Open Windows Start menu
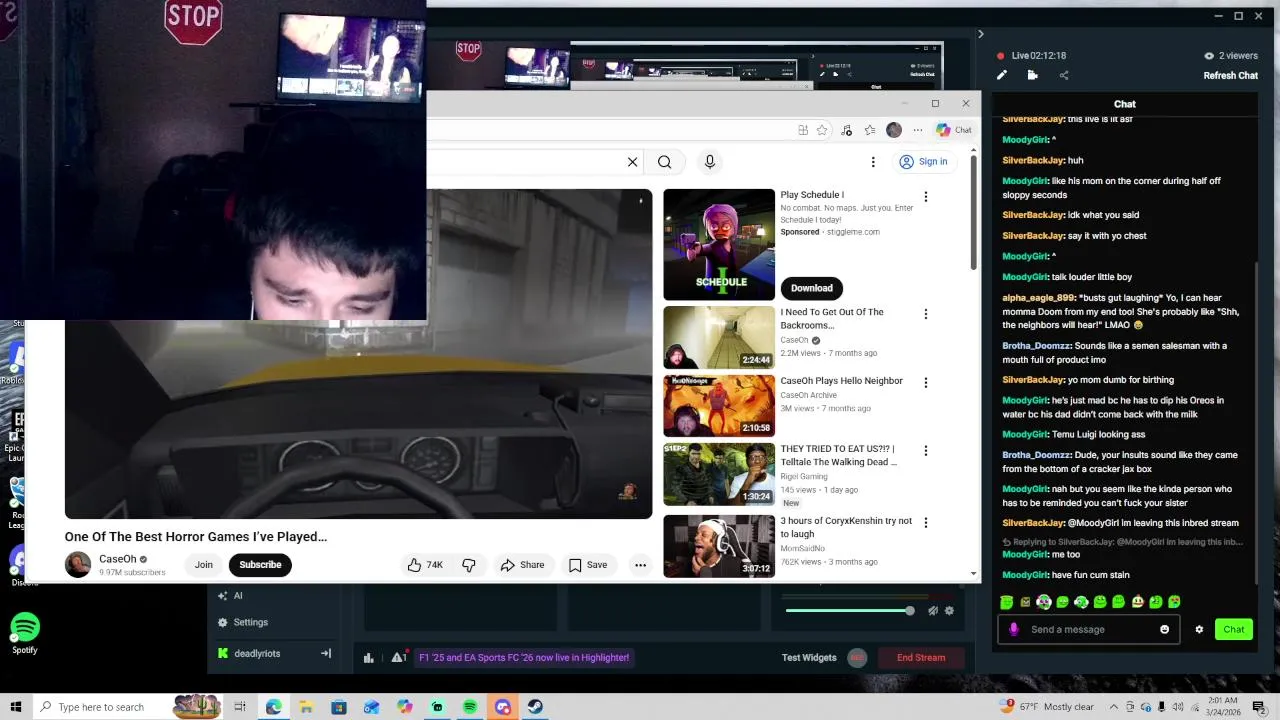 coord(16,707)
